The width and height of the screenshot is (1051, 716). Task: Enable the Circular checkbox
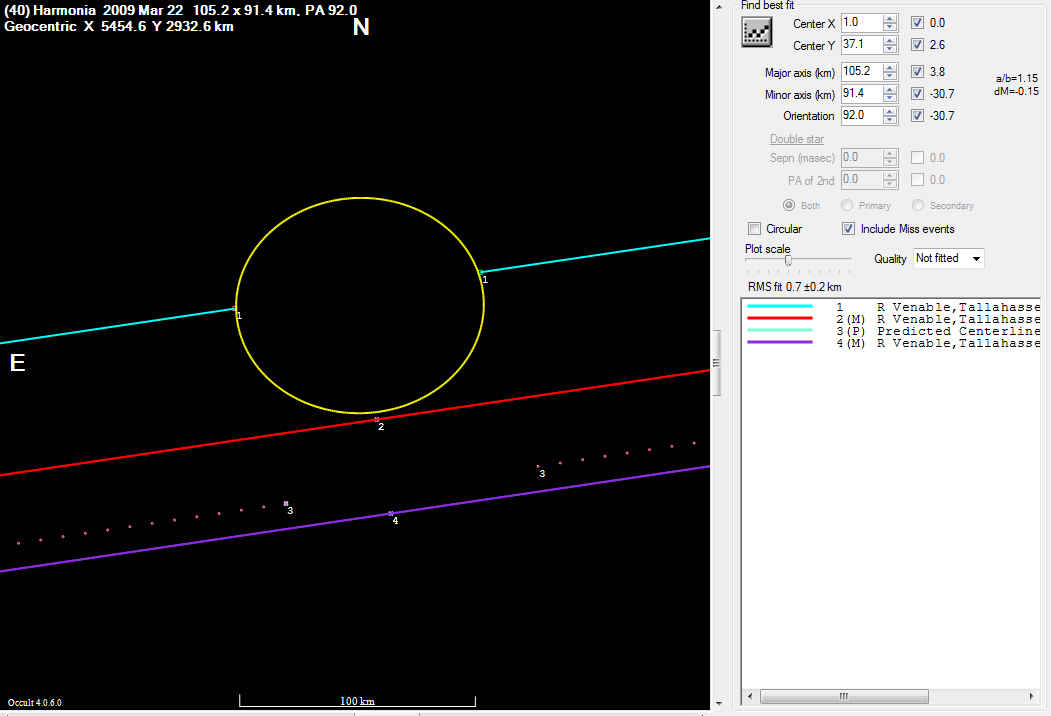(754, 229)
